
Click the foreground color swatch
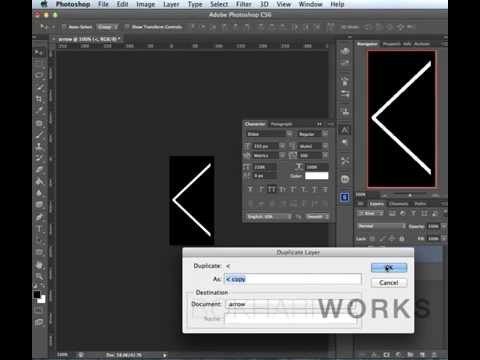tap(37, 295)
